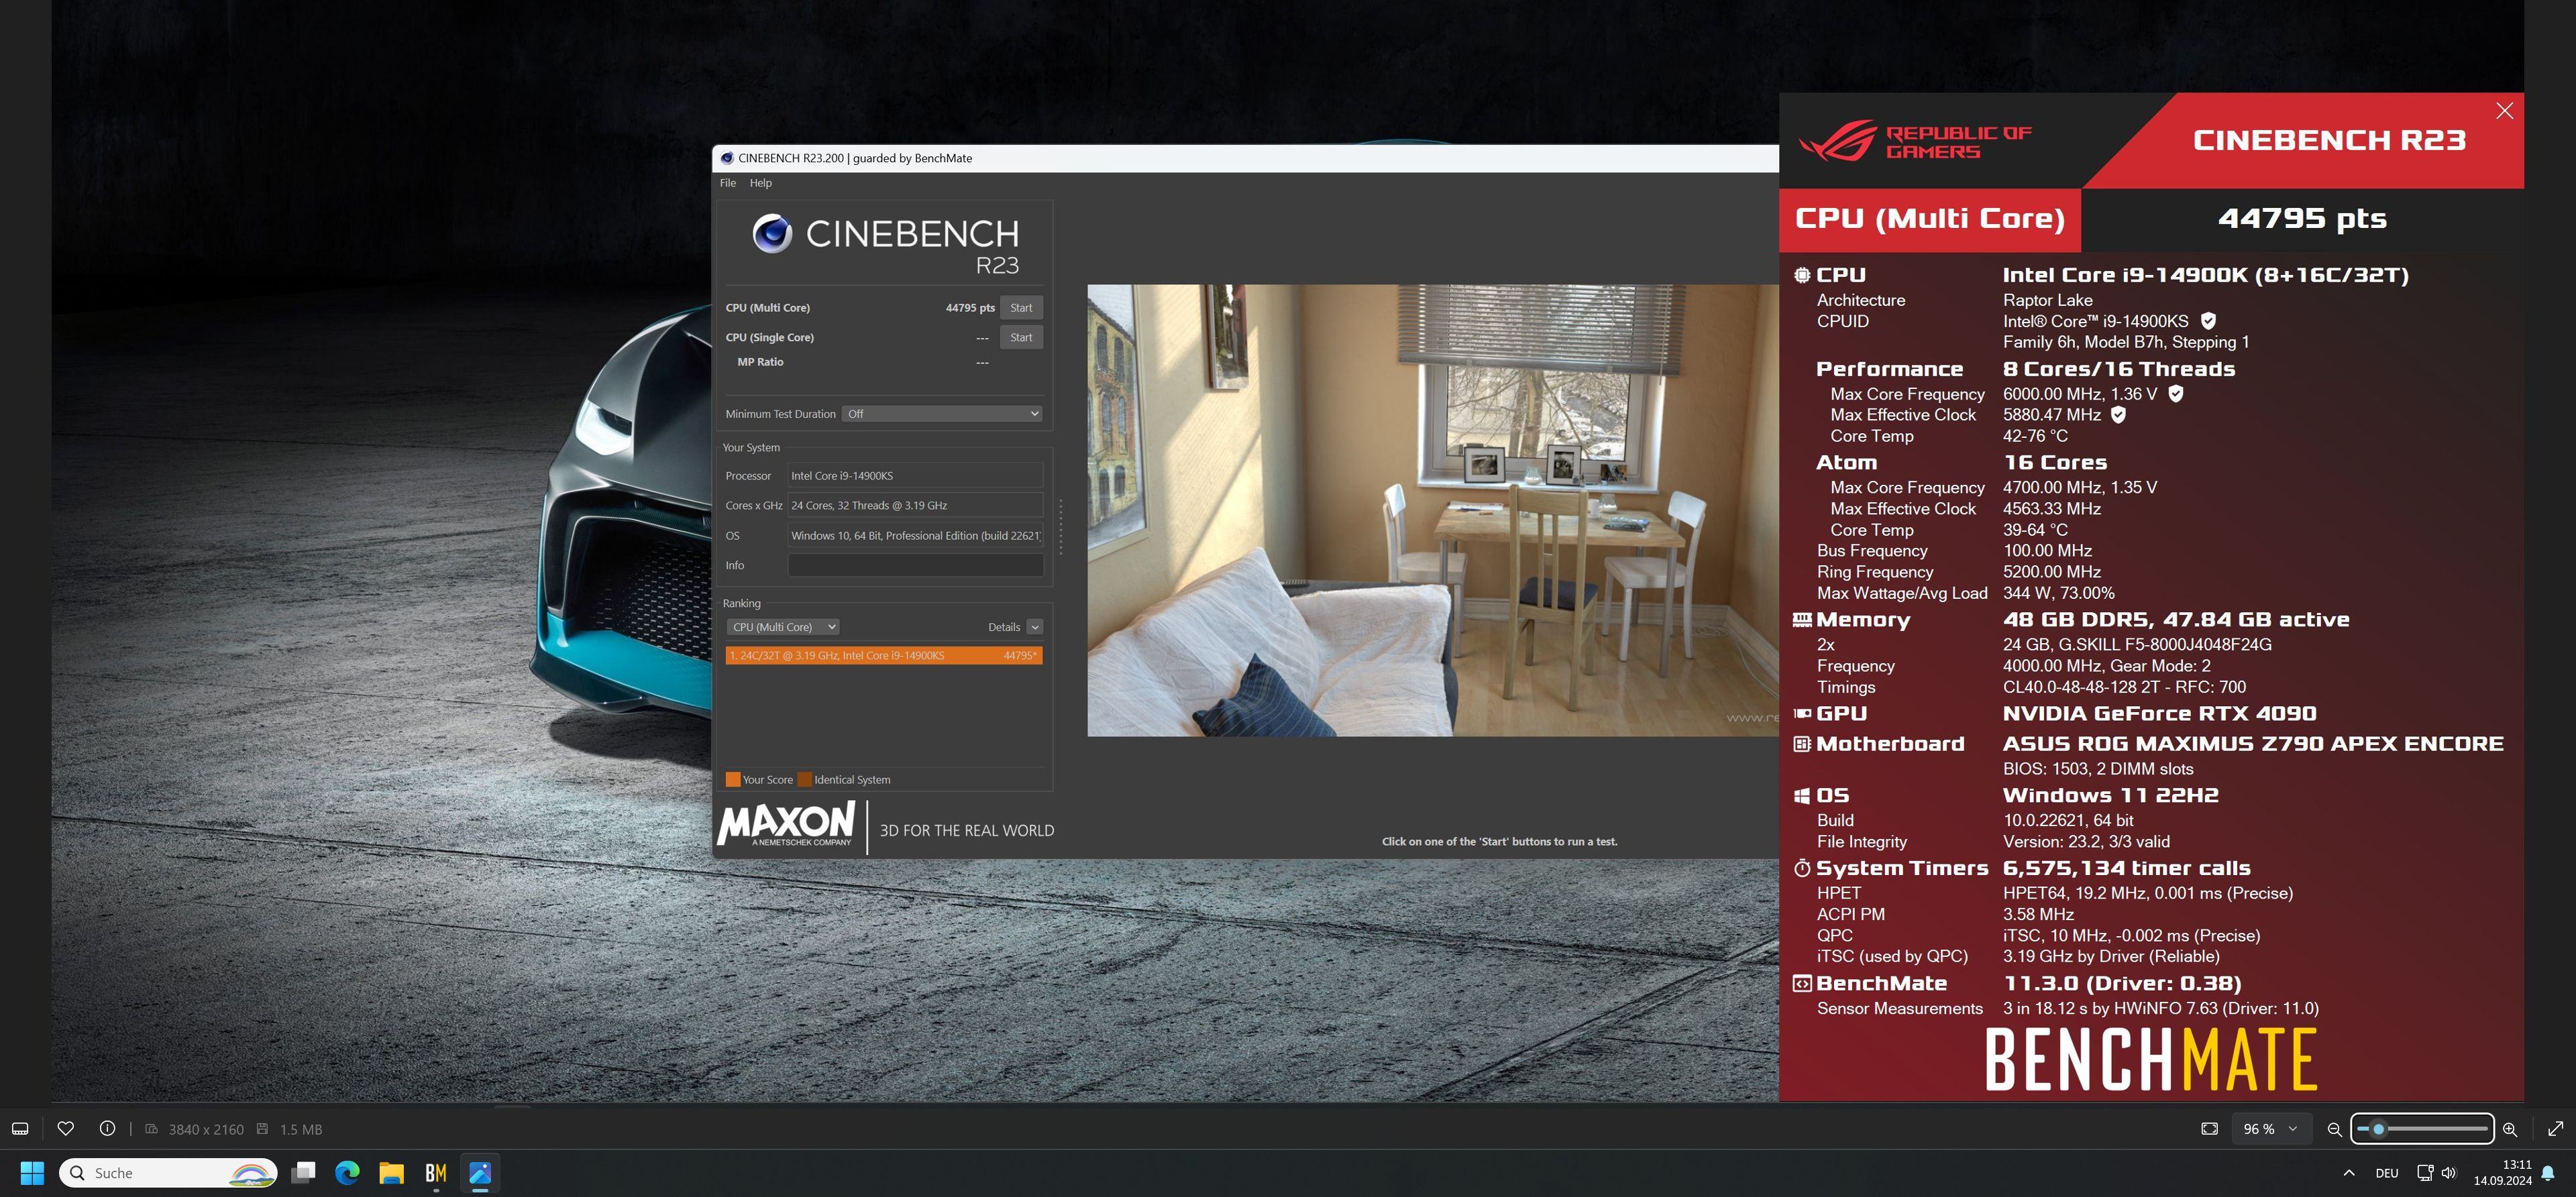Enter fullscreen with the expand arrows icon
Viewport: 2576px width, 1197px height.
pos(2555,1129)
